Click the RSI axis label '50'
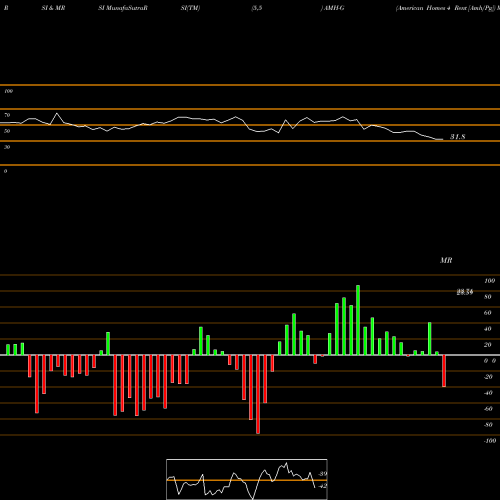 tap(7, 131)
